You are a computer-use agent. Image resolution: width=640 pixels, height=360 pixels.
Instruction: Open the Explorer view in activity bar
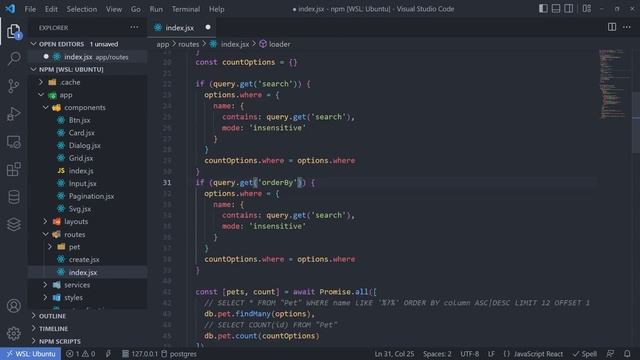point(13,31)
